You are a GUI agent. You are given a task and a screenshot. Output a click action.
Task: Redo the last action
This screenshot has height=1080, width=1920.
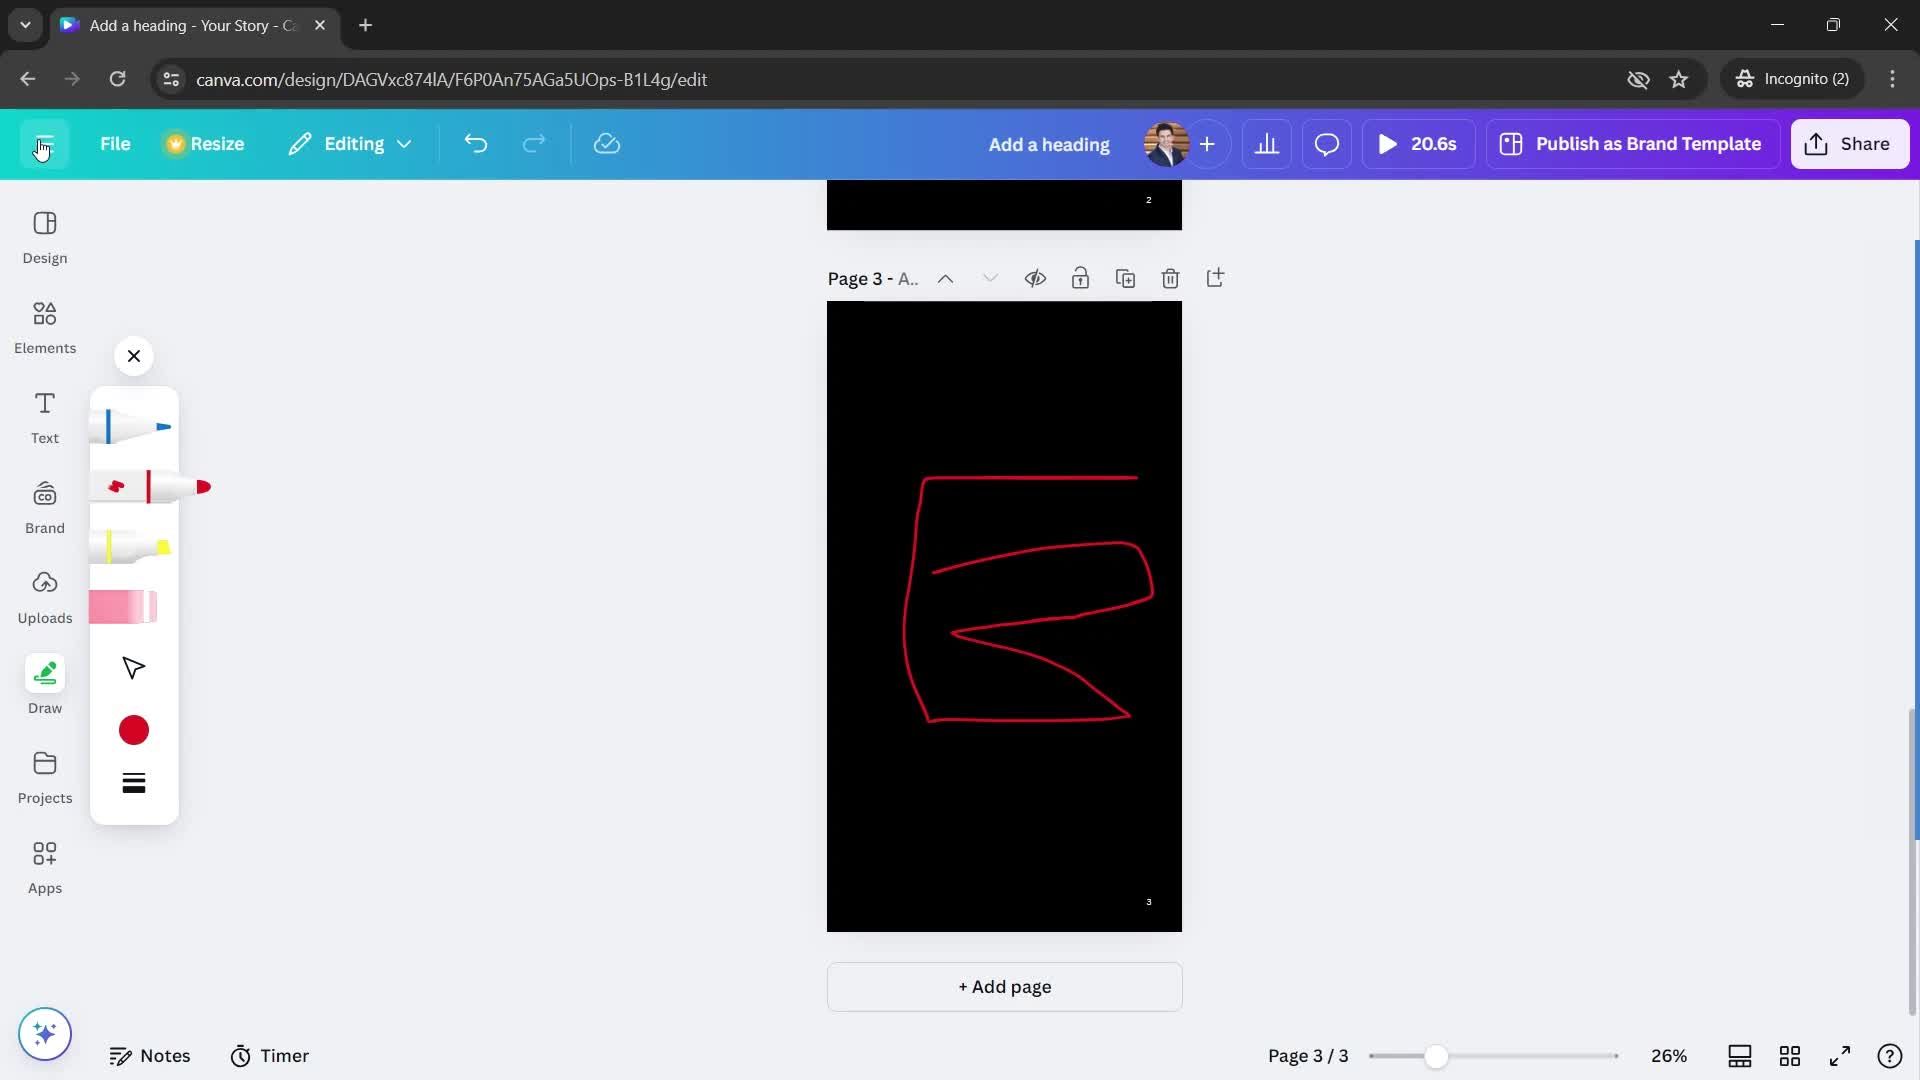point(534,144)
